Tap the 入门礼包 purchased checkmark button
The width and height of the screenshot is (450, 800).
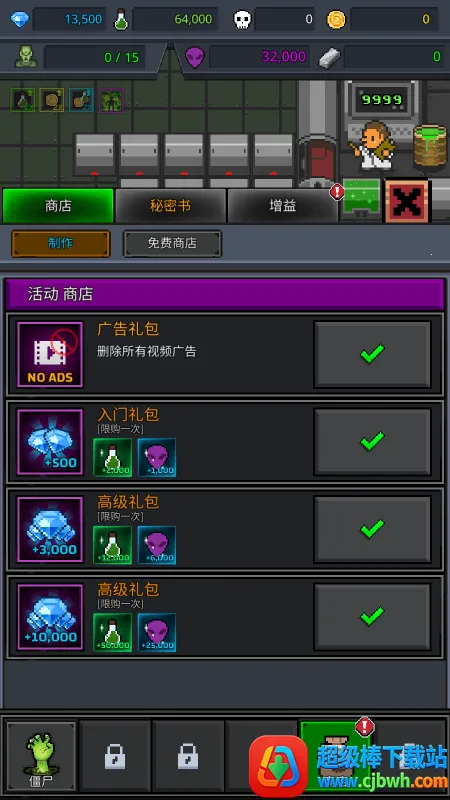point(372,441)
